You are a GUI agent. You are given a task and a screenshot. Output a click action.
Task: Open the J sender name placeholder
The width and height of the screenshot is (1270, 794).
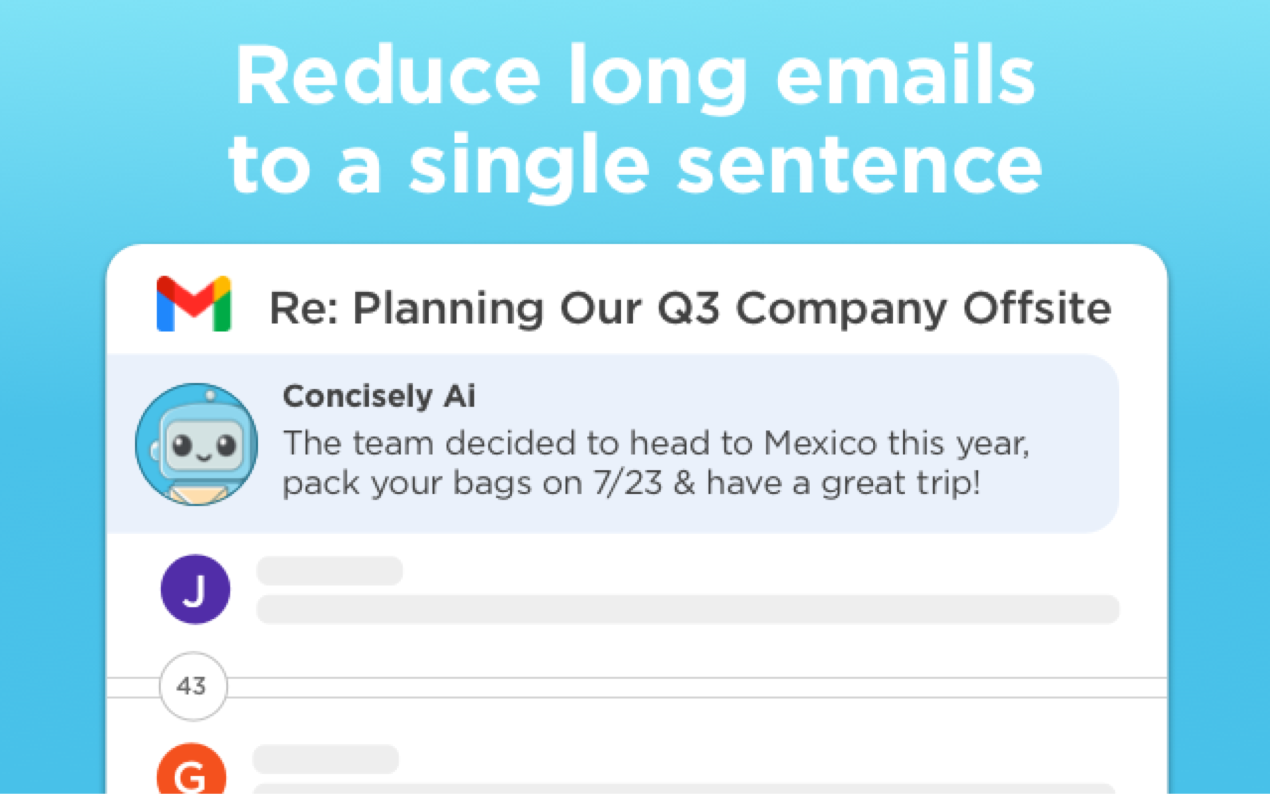[330, 571]
